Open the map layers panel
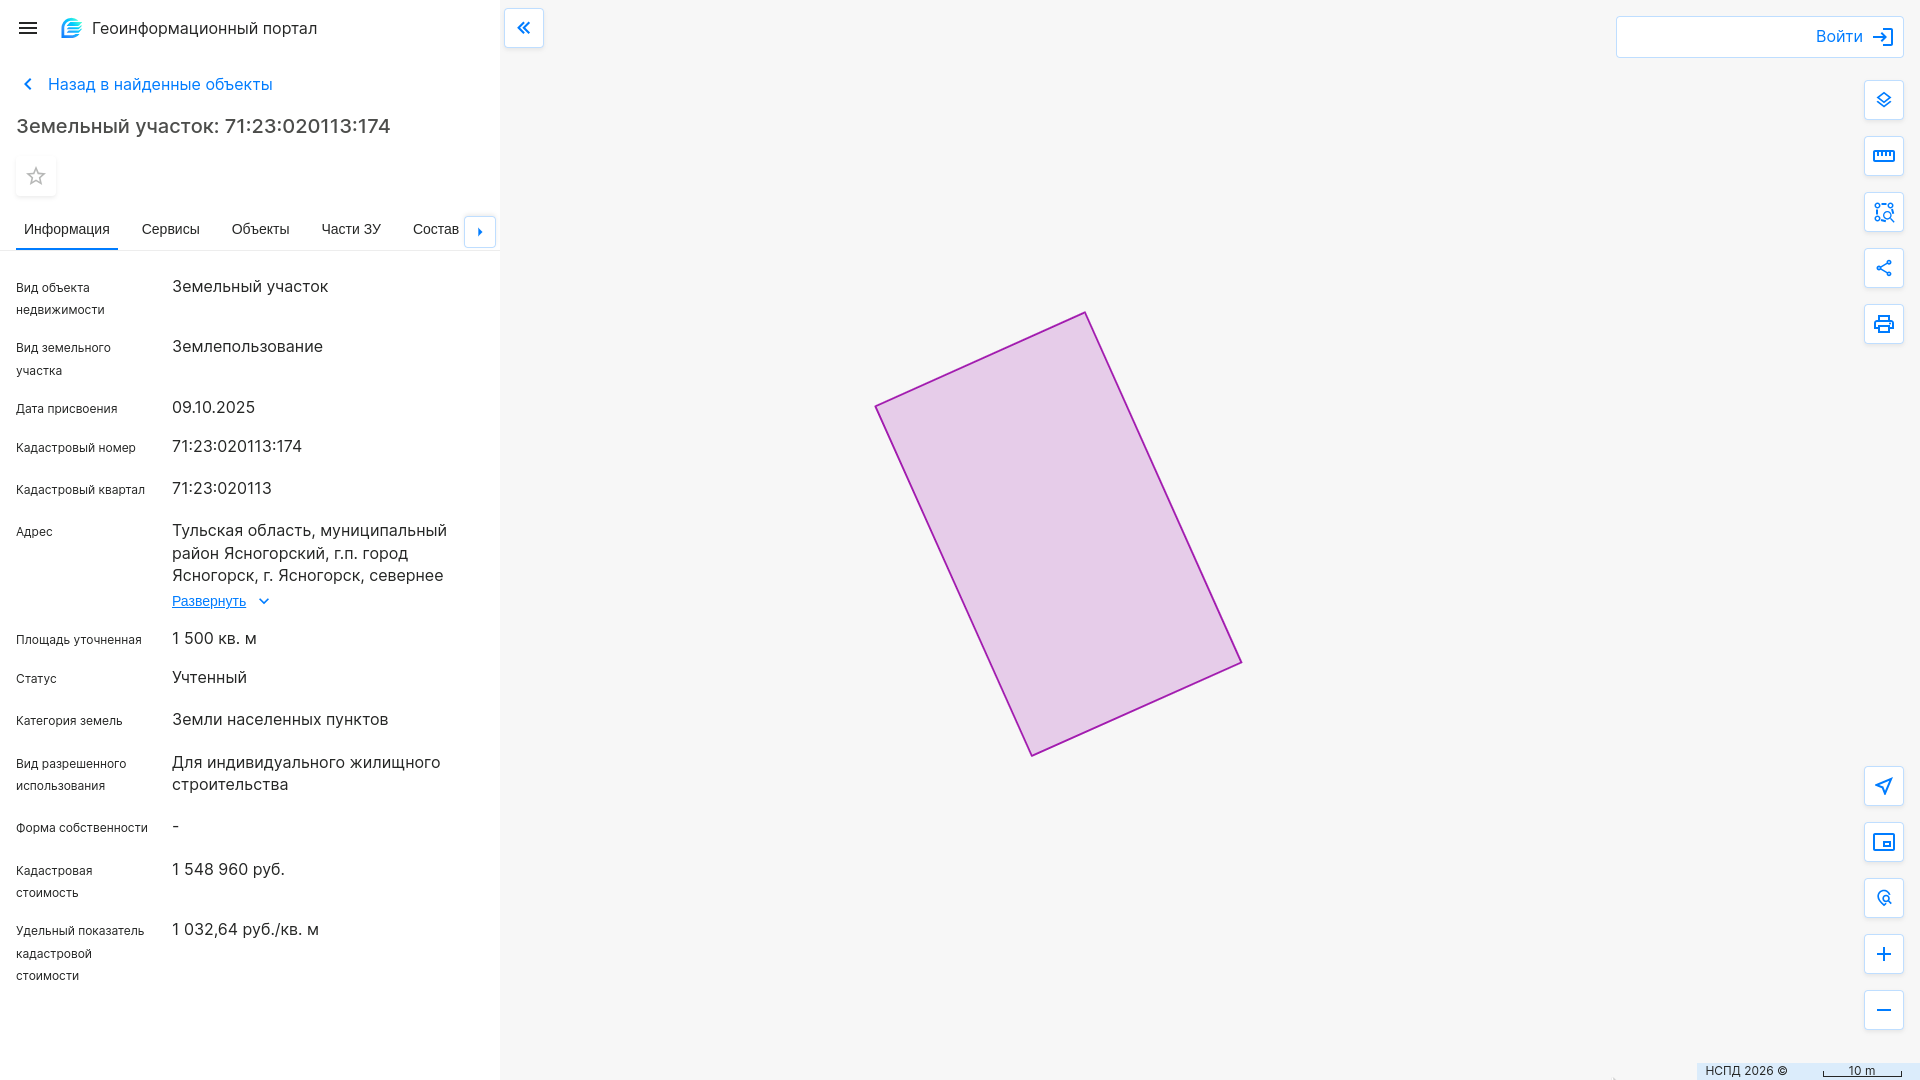This screenshot has width=1920, height=1080. point(1884,100)
